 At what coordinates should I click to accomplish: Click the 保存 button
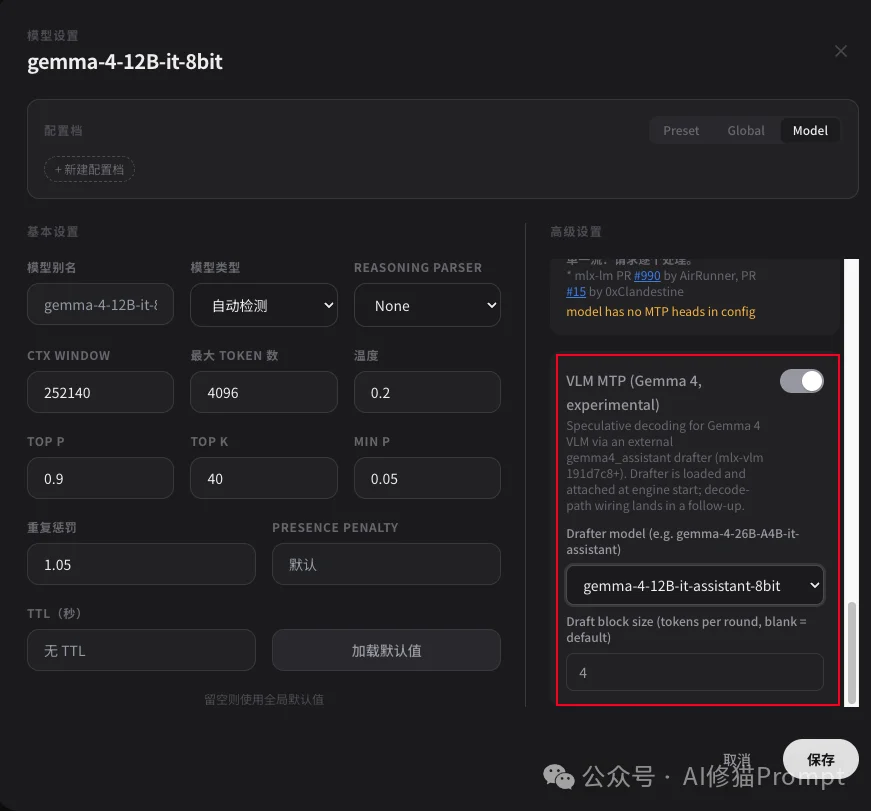pyautogui.click(x=820, y=759)
